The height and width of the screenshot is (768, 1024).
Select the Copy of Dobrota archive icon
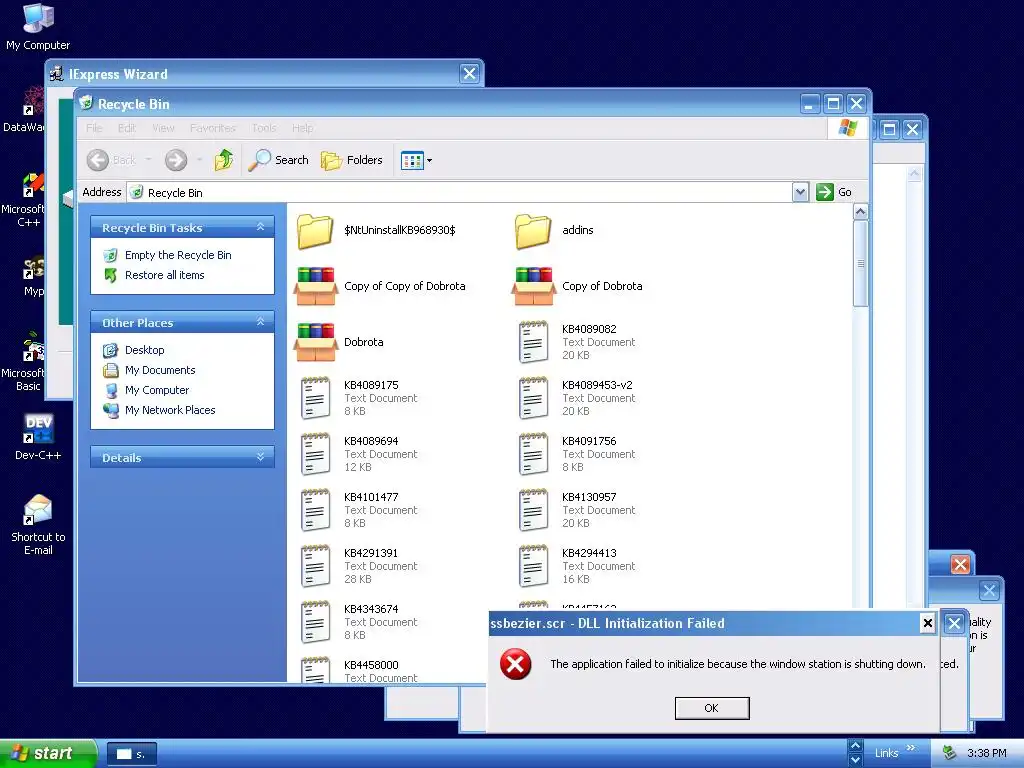coord(534,286)
